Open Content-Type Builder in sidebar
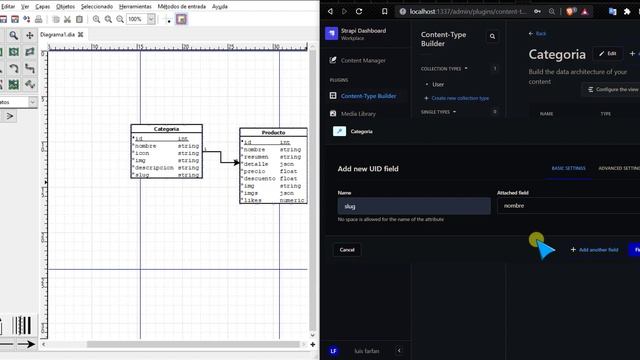The width and height of the screenshot is (640, 360). [x=368, y=96]
